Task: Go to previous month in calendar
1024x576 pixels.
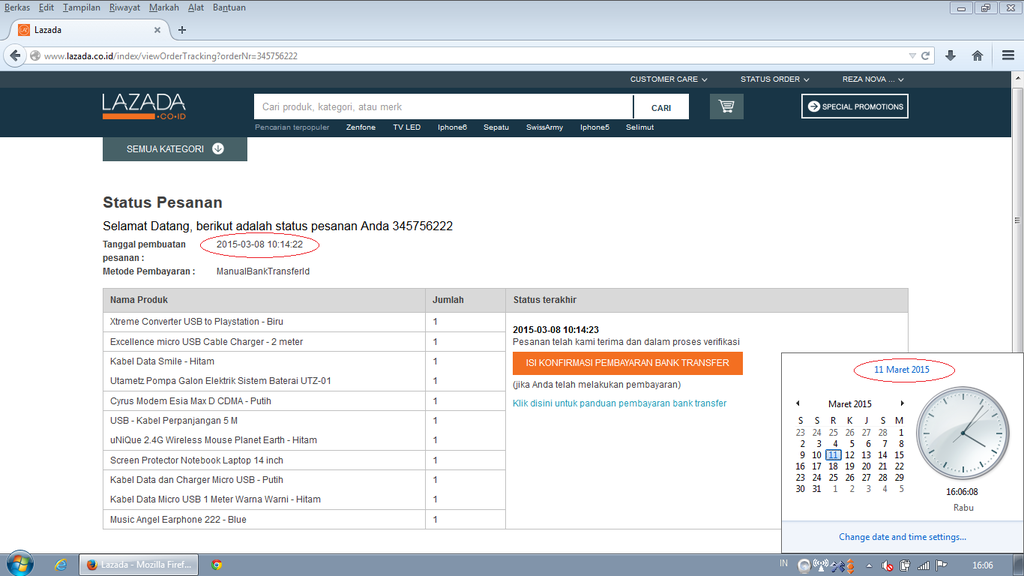Action: pos(797,404)
